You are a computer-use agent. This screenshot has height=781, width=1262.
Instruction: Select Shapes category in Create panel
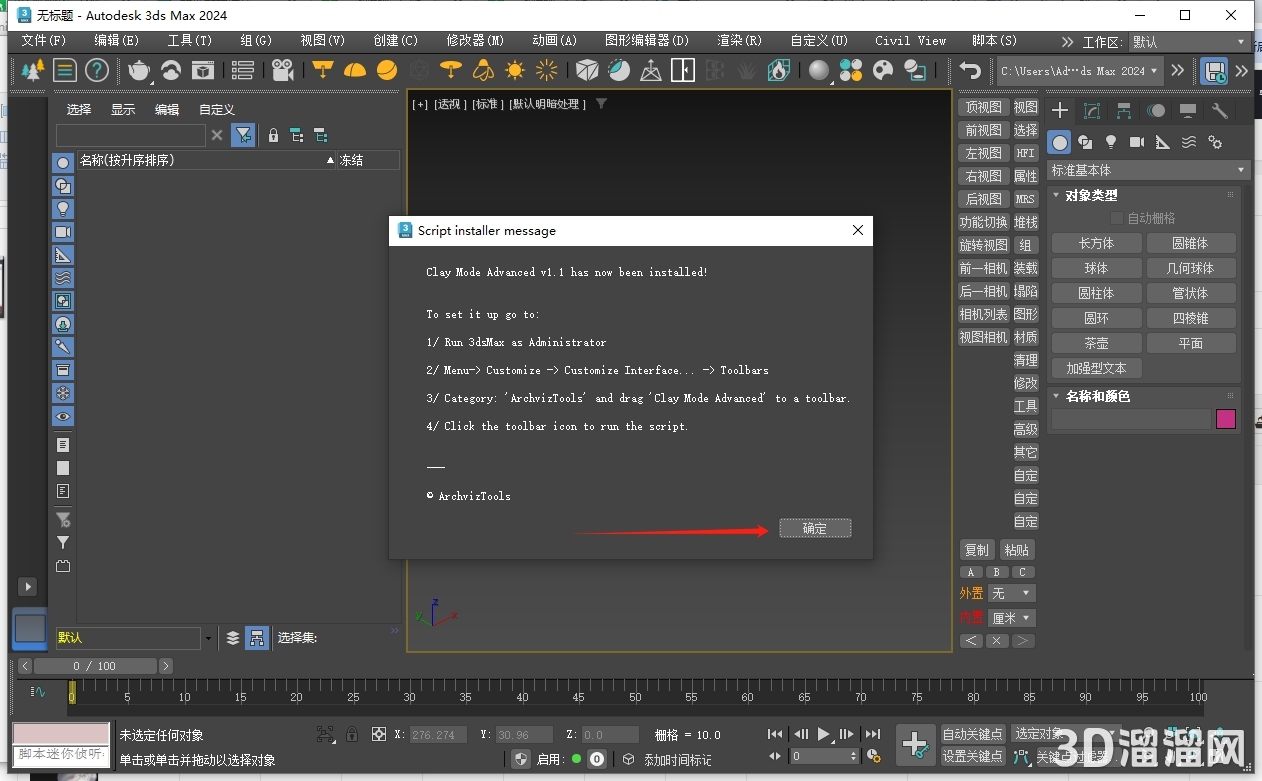coord(1085,142)
